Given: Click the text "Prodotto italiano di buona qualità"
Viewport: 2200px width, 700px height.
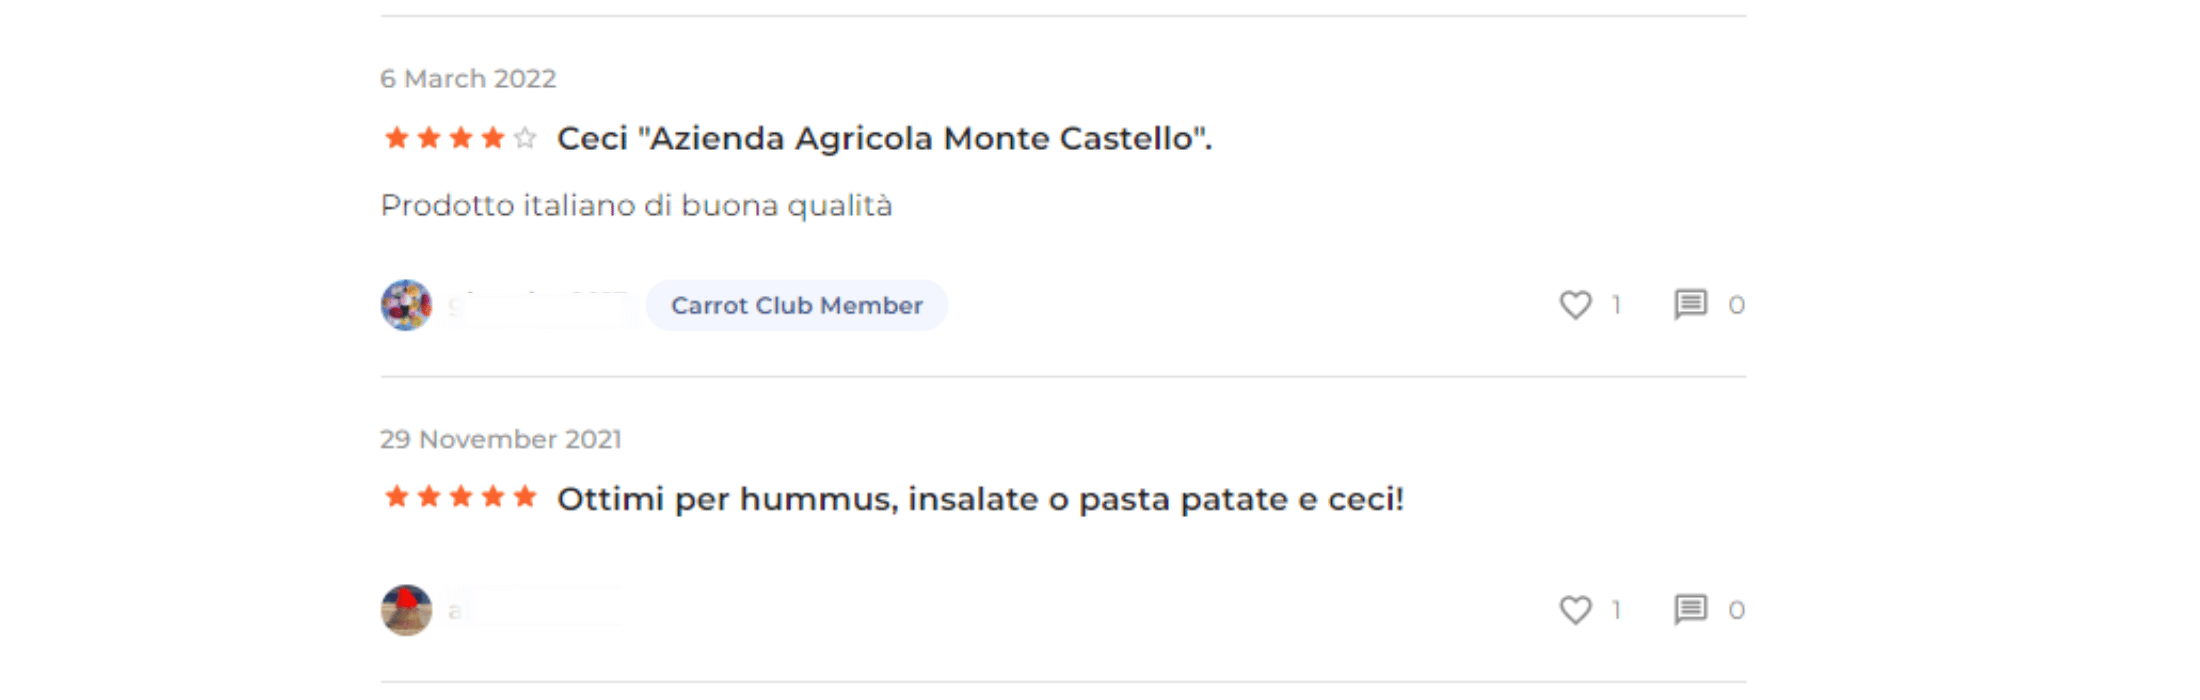Looking at the screenshot, I should [x=636, y=205].
